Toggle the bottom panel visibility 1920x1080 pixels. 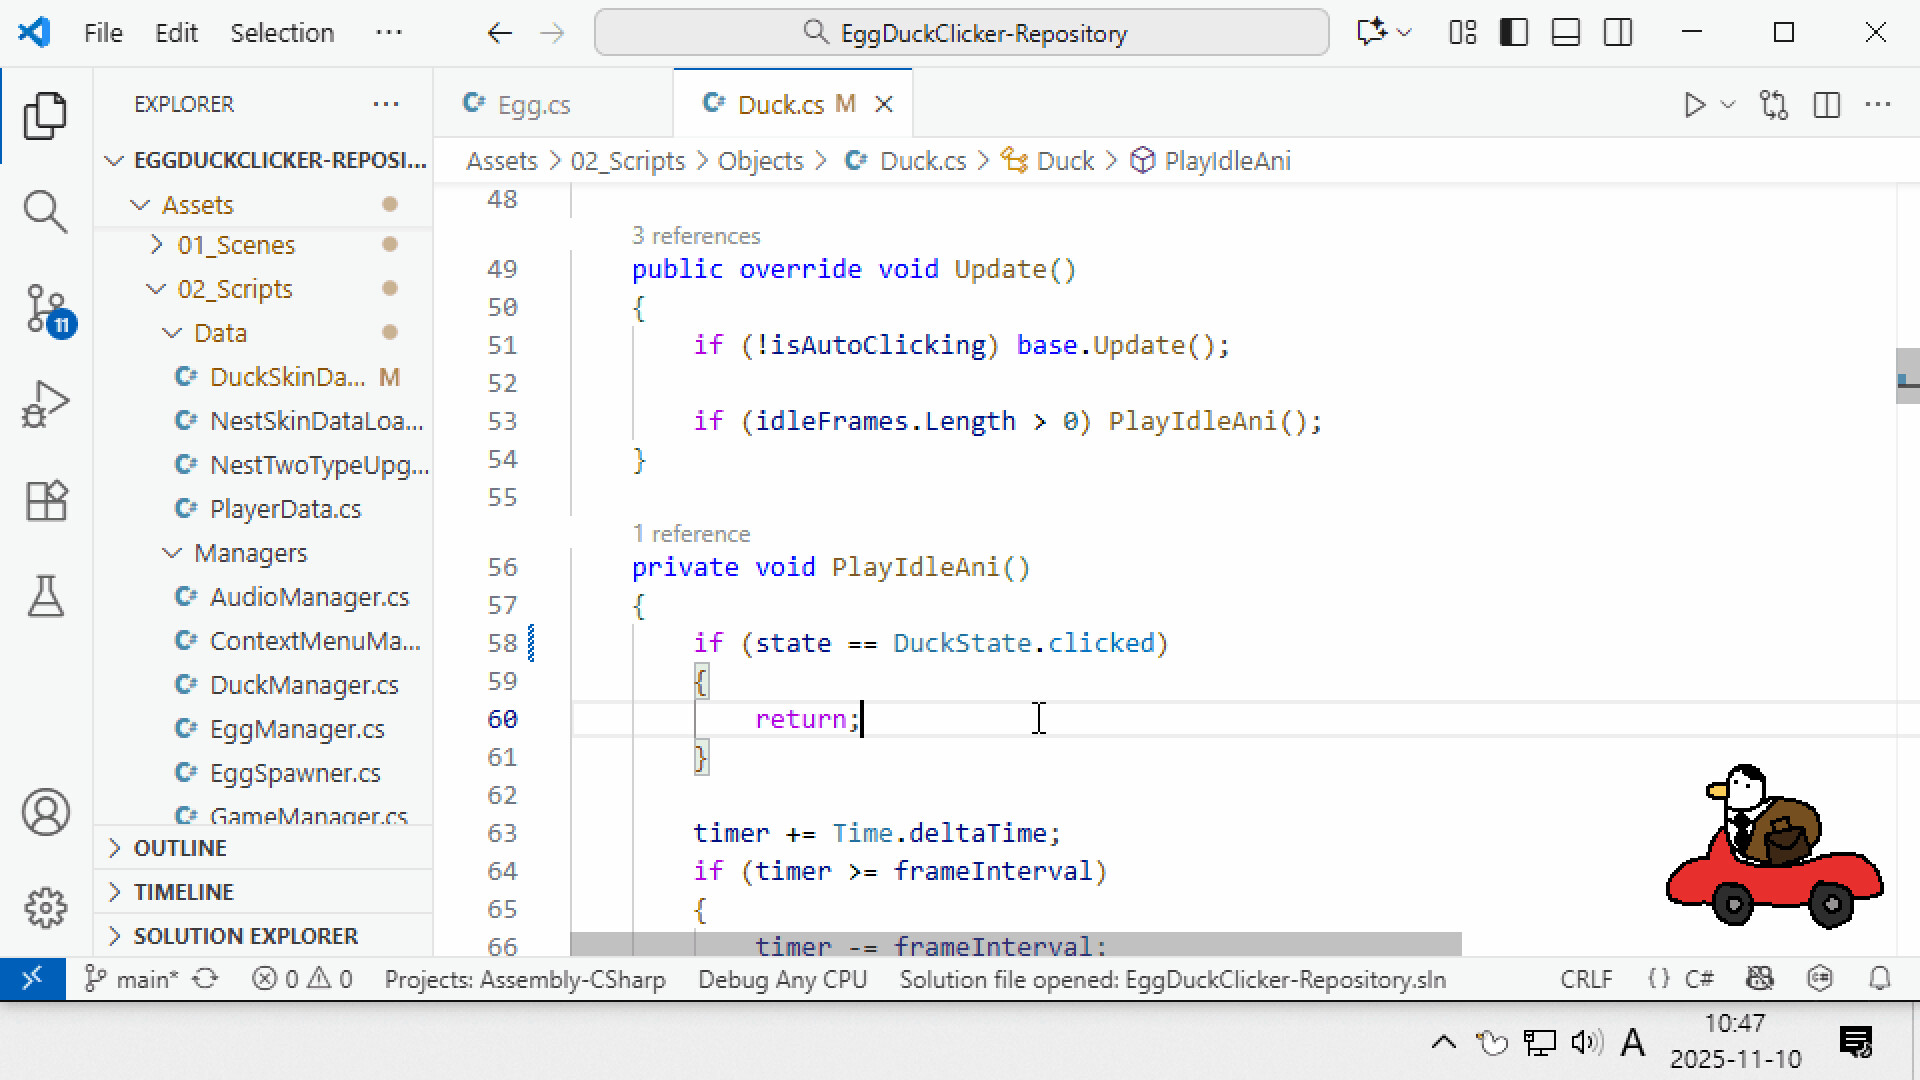(1565, 32)
